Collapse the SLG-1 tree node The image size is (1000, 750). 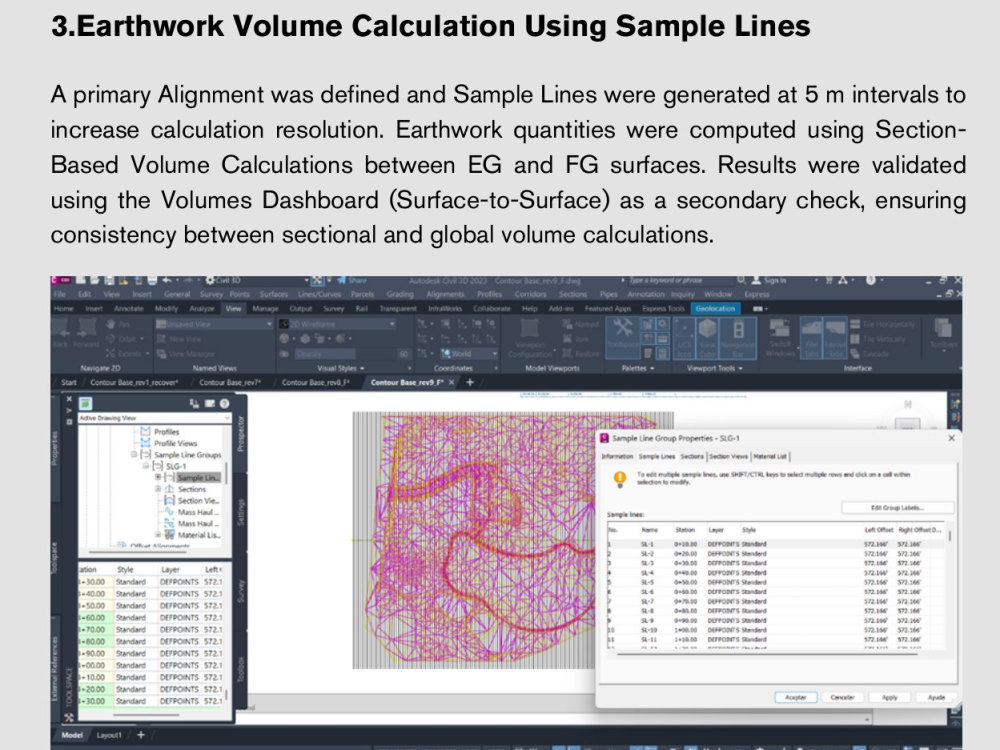(146, 466)
